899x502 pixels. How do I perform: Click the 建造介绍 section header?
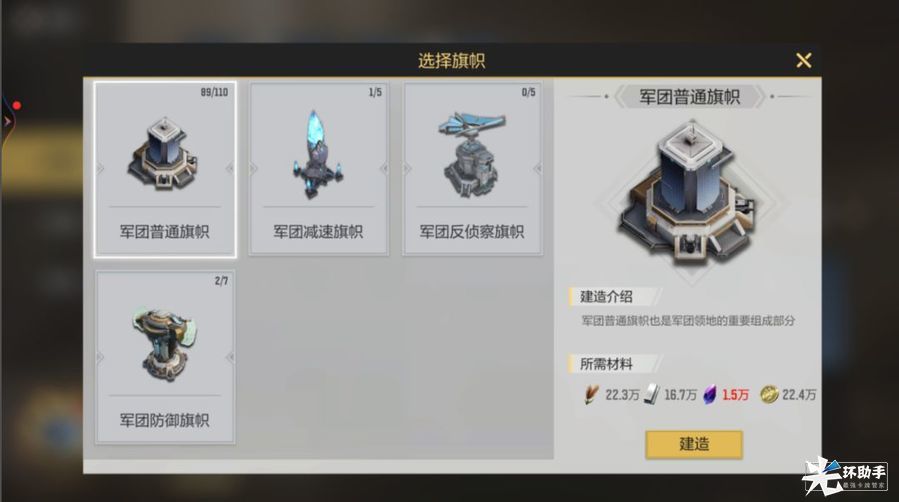pos(607,297)
